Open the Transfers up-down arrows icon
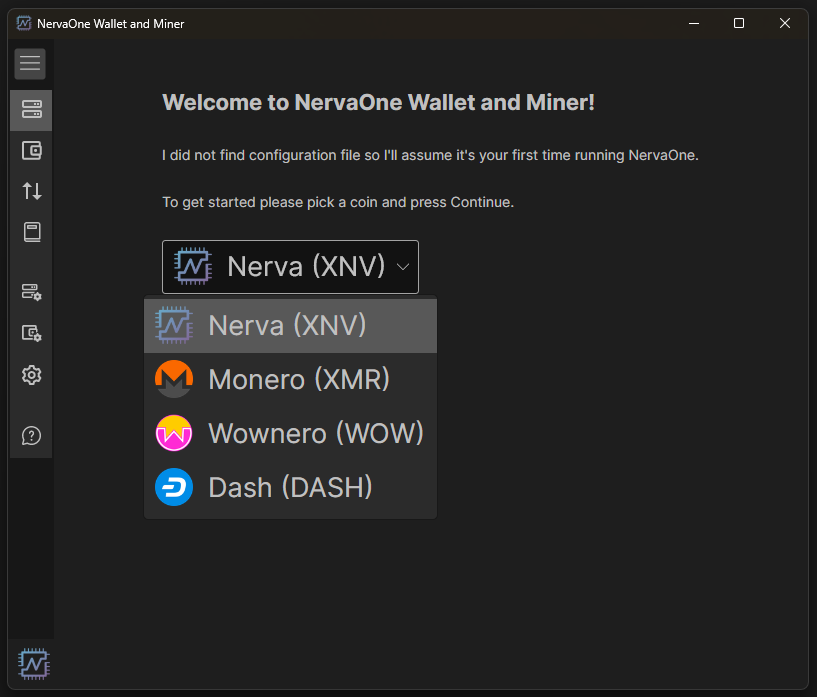Screen dimensions: 817x697 pyautogui.click(x=31, y=191)
